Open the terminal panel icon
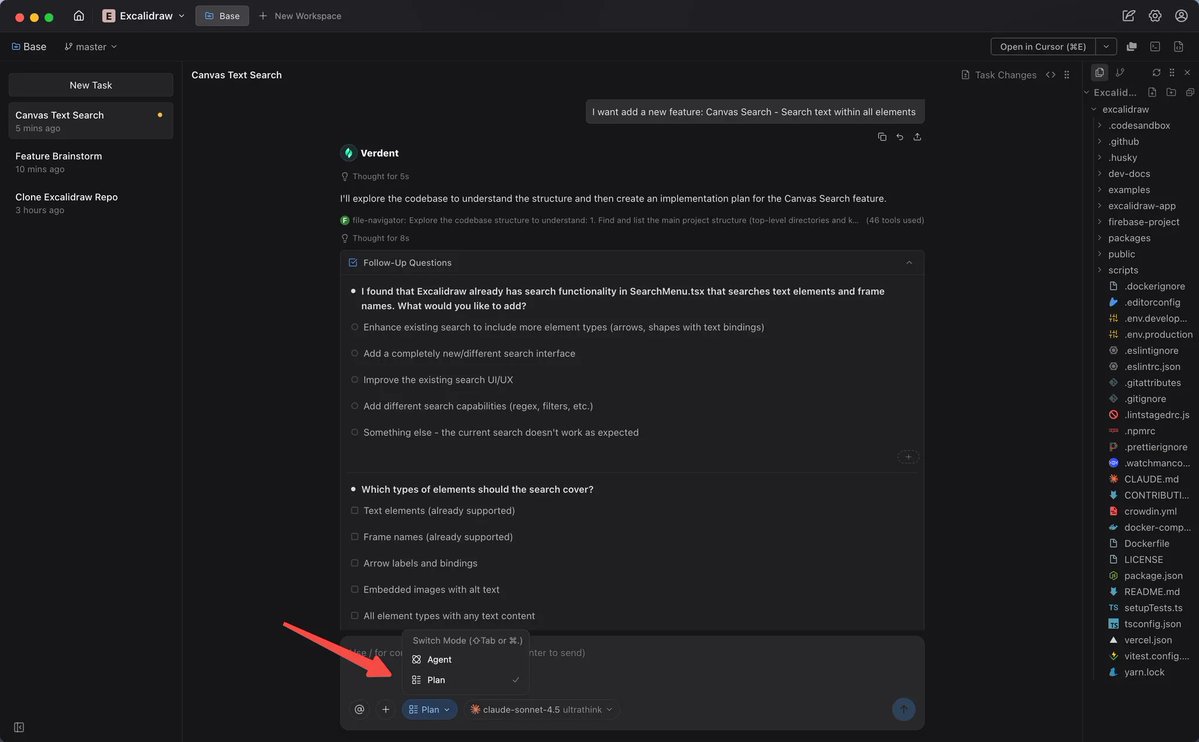 click(x=1155, y=47)
